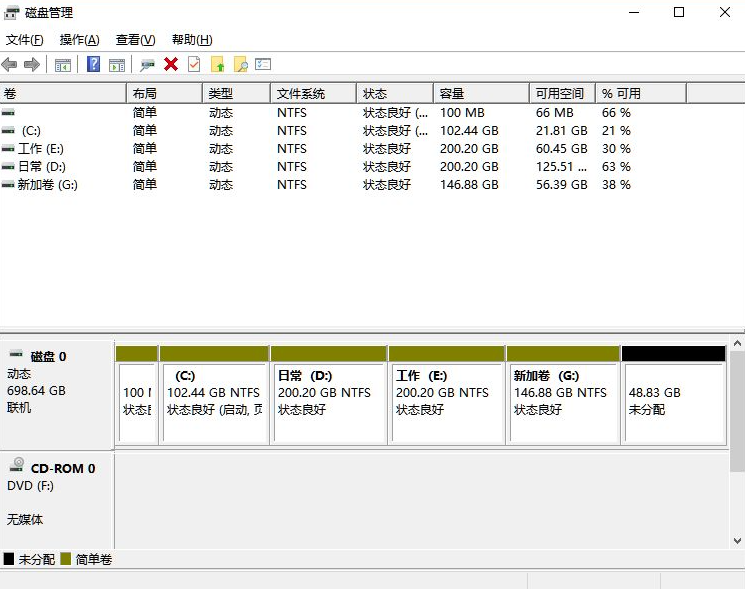Viewport: 745px width, 589px height.
Task: Open the 文件(F) menu
Action: pos(25,40)
